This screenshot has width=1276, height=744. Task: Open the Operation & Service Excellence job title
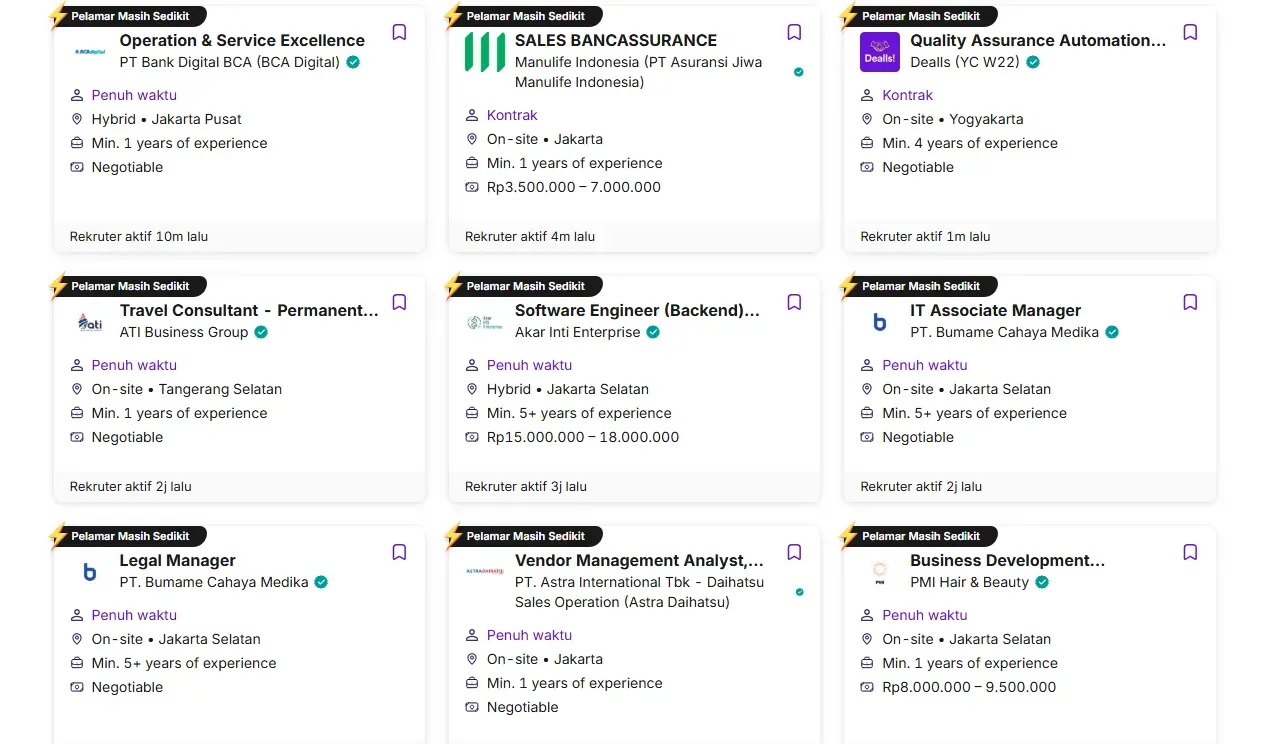point(242,40)
